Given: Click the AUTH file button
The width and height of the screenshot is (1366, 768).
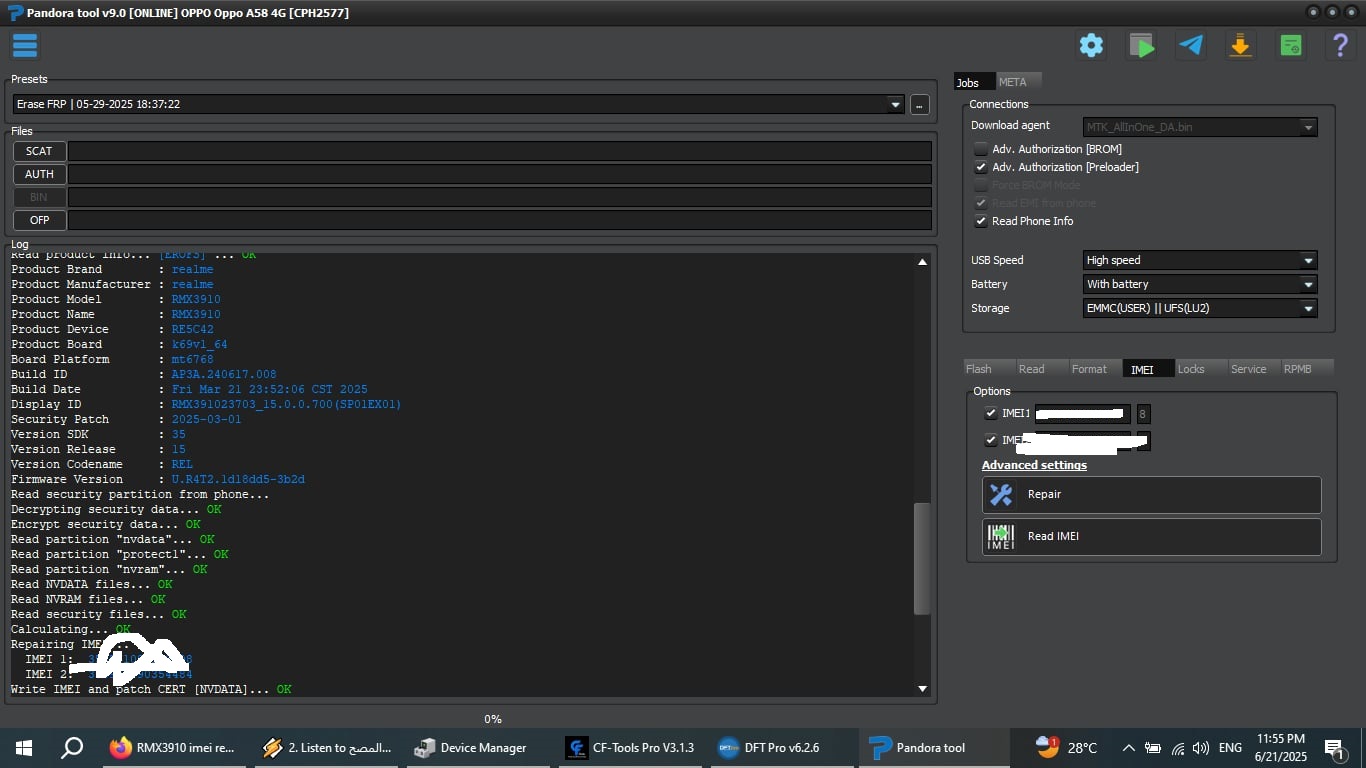Looking at the screenshot, I should 39,174.
